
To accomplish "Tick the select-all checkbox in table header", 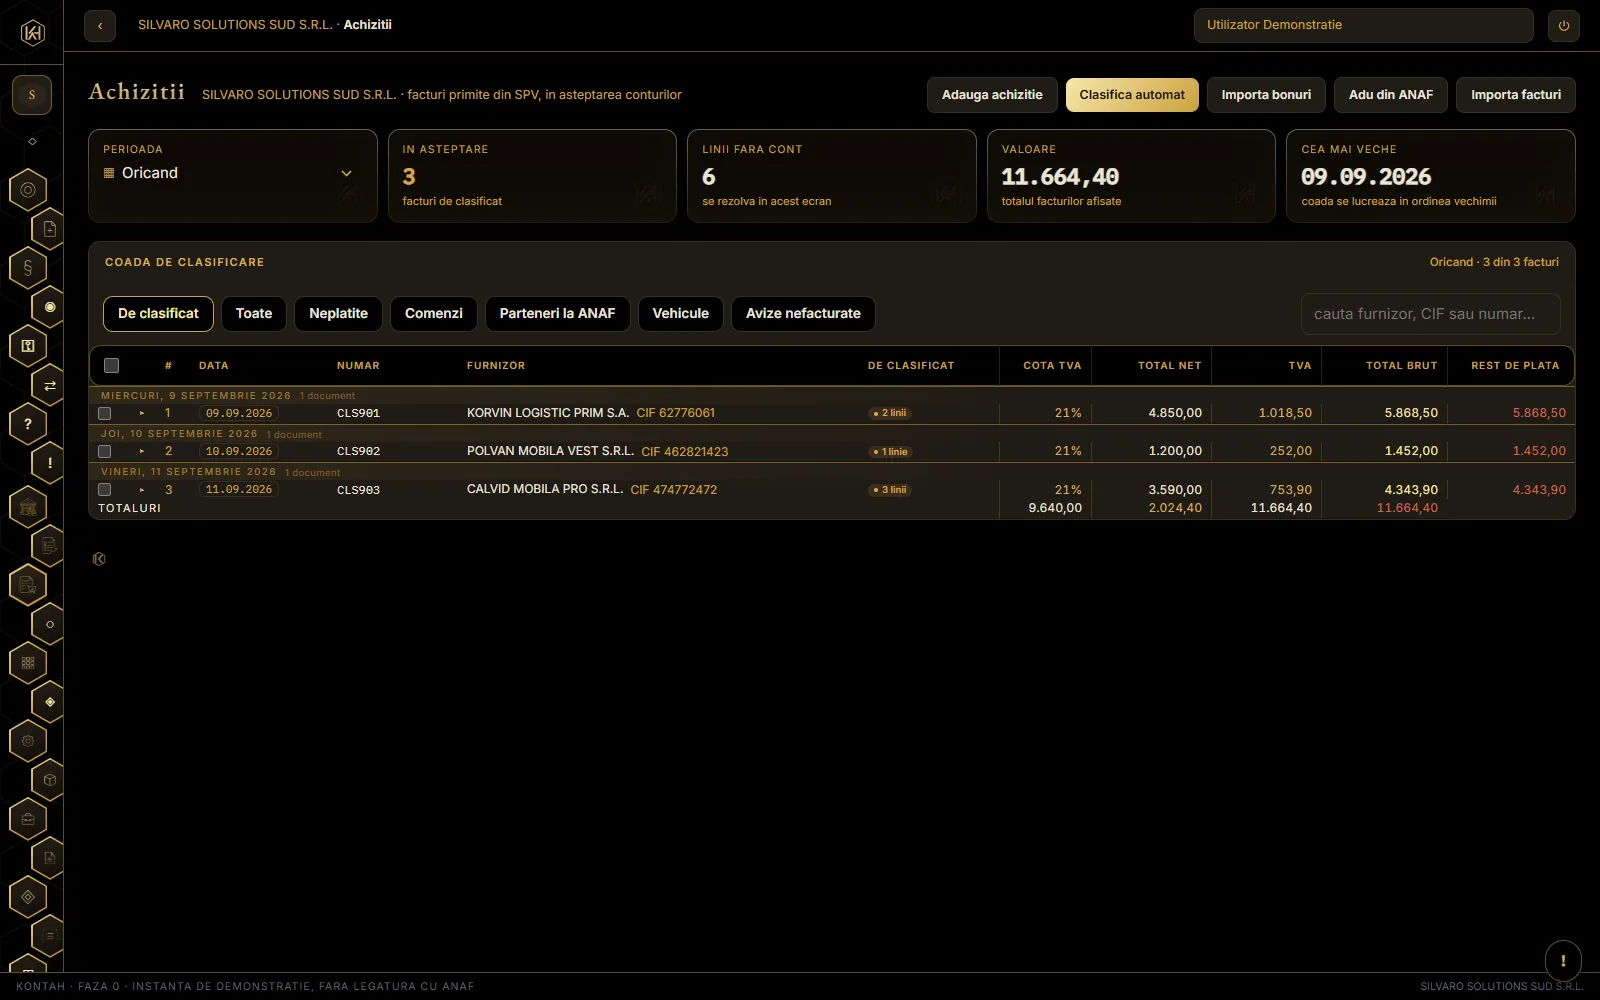I will pos(111,366).
